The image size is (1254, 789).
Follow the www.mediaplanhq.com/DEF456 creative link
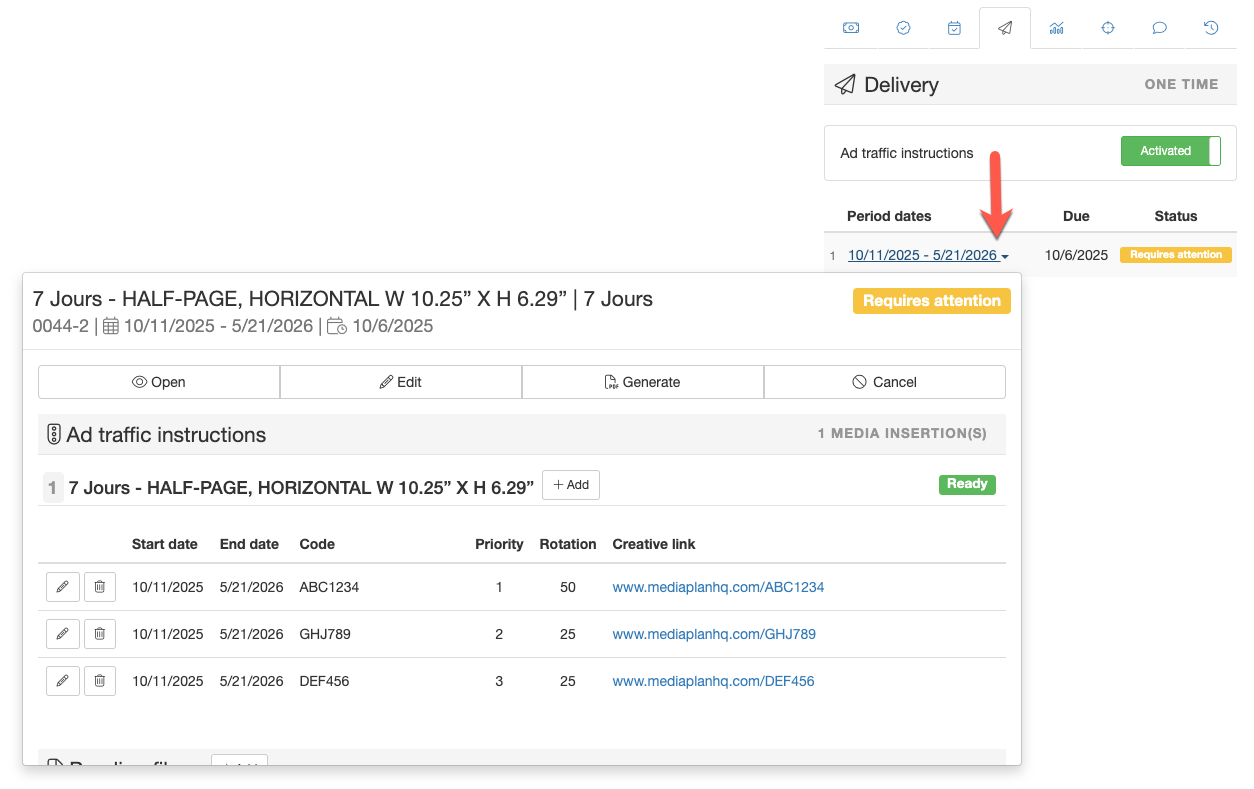click(713, 681)
